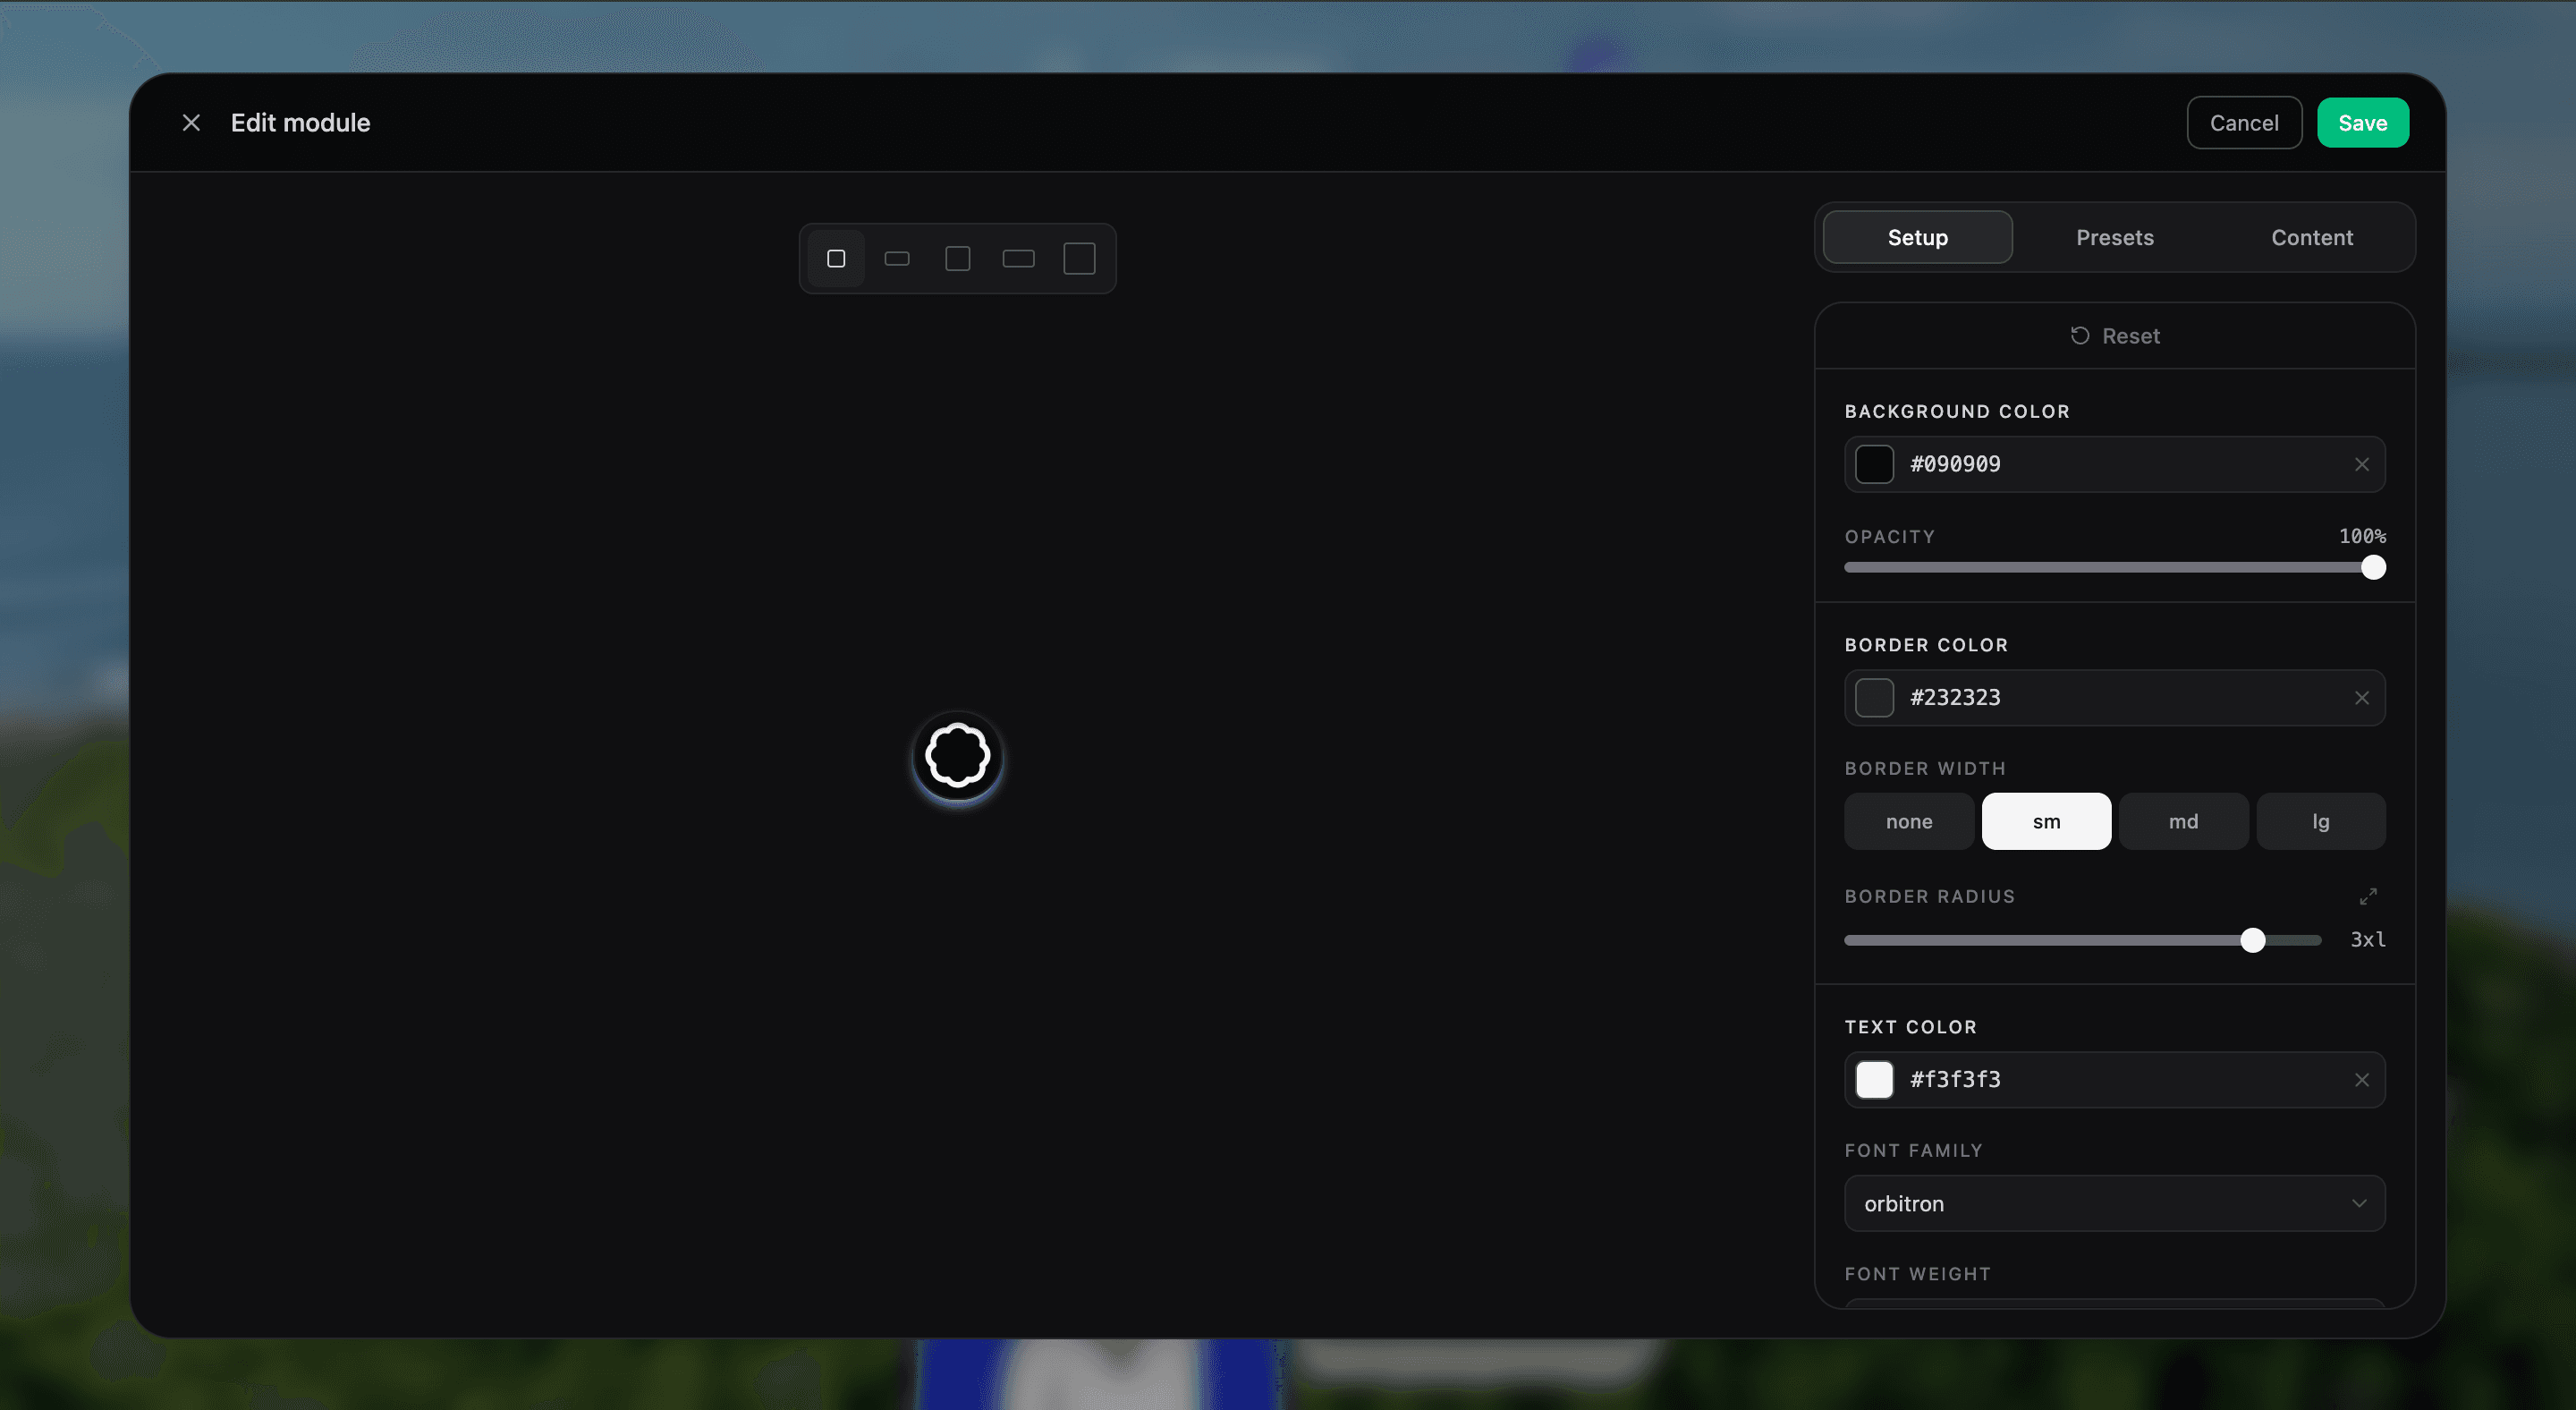Clear the border color value
The image size is (2576, 1410).
(2361, 698)
